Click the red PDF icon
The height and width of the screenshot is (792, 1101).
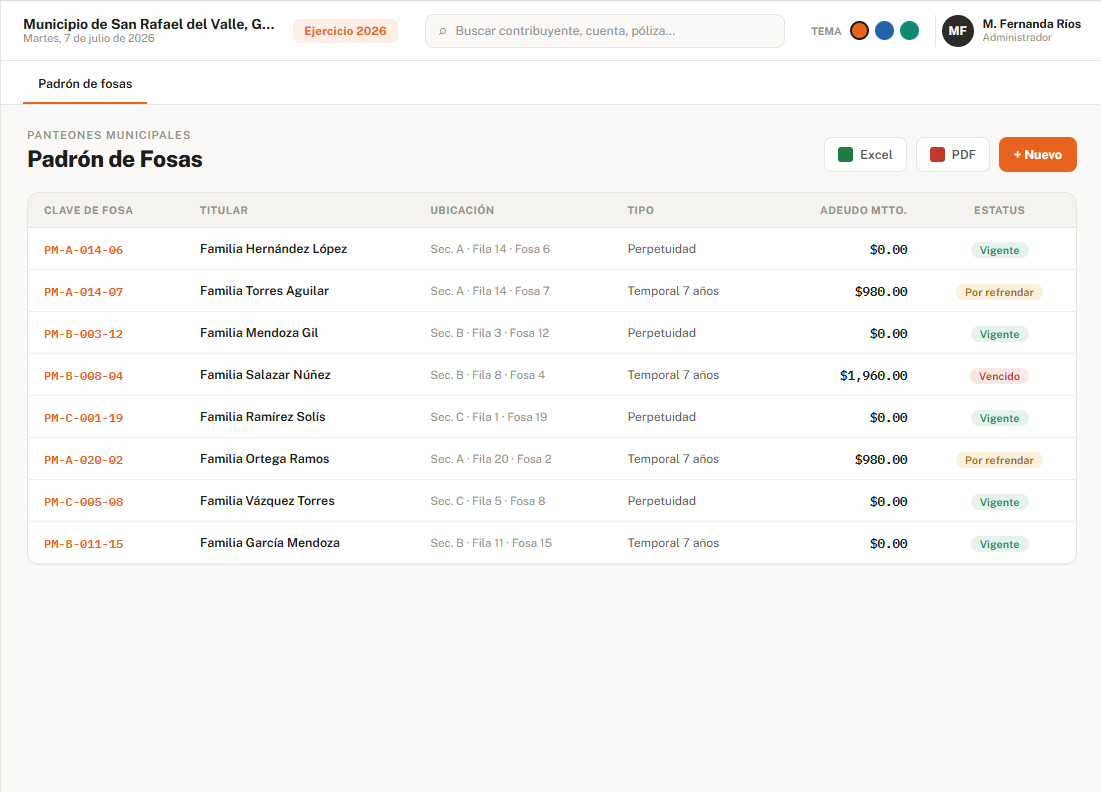tap(937, 154)
